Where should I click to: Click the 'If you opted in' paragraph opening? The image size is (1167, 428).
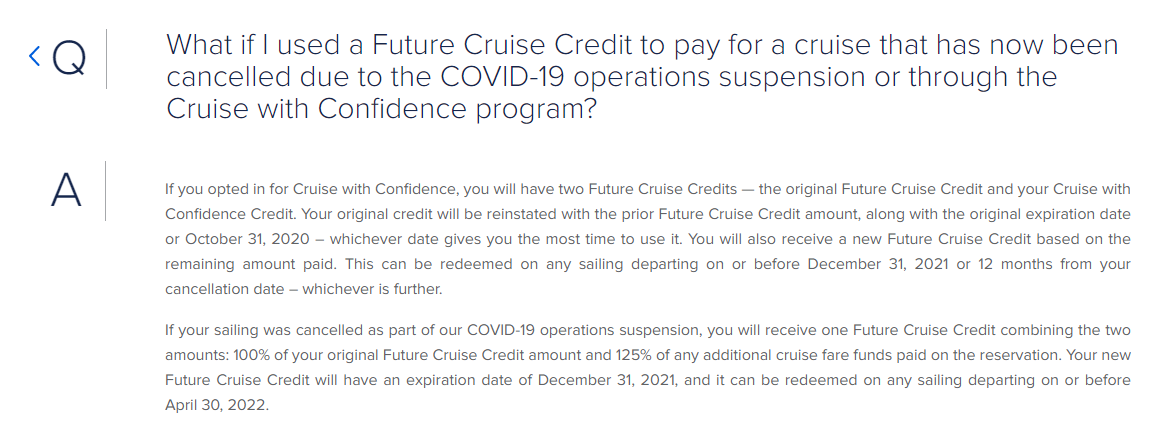[206, 188]
